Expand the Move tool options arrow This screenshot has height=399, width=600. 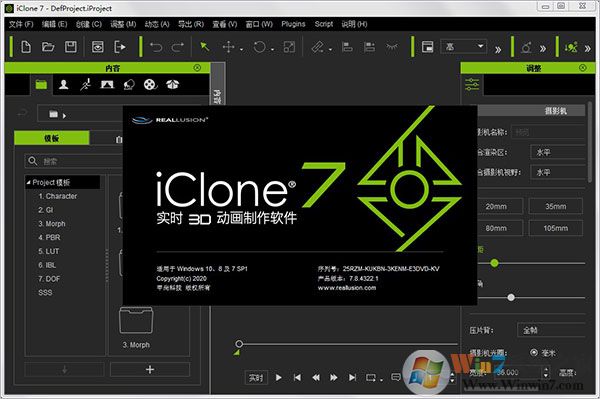pos(241,49)
